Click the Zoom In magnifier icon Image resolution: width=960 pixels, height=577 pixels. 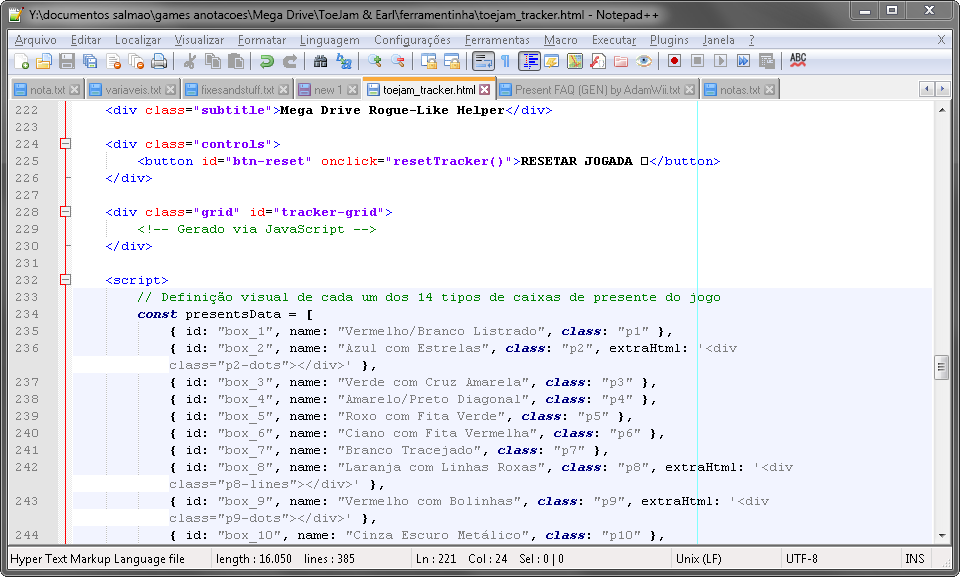375,61
